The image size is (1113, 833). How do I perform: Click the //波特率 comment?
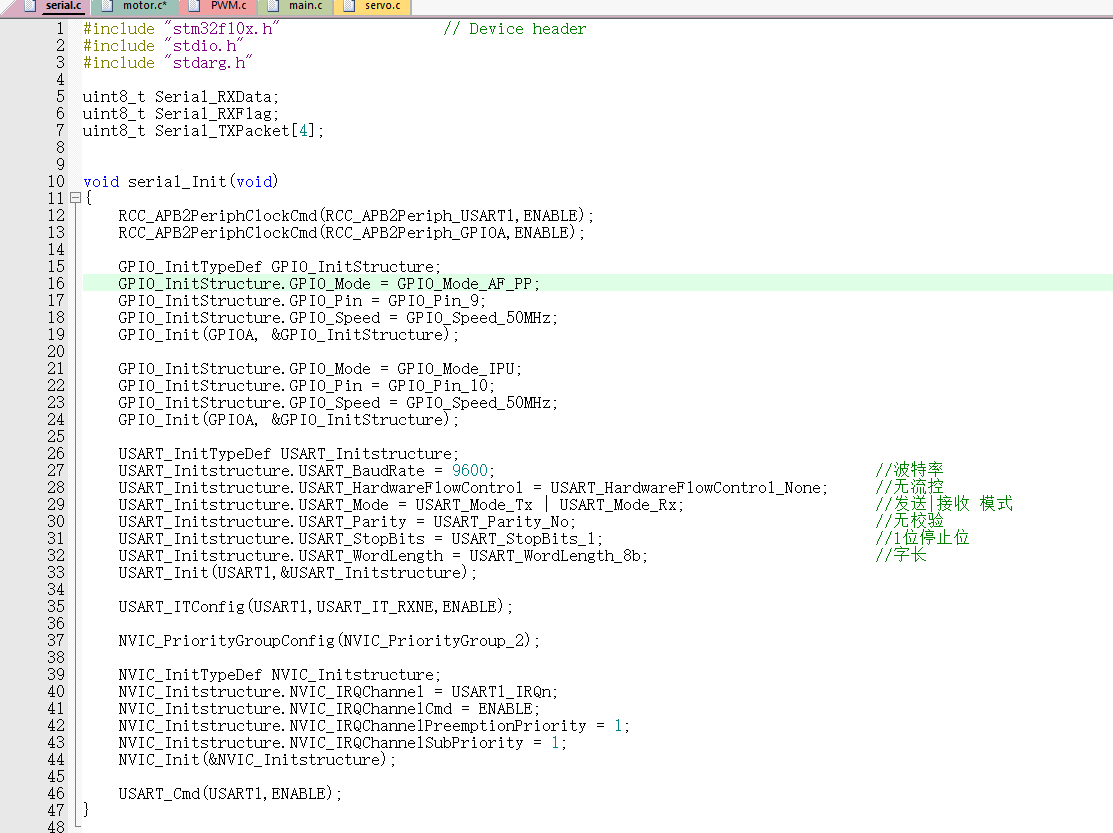click(909, 470)
